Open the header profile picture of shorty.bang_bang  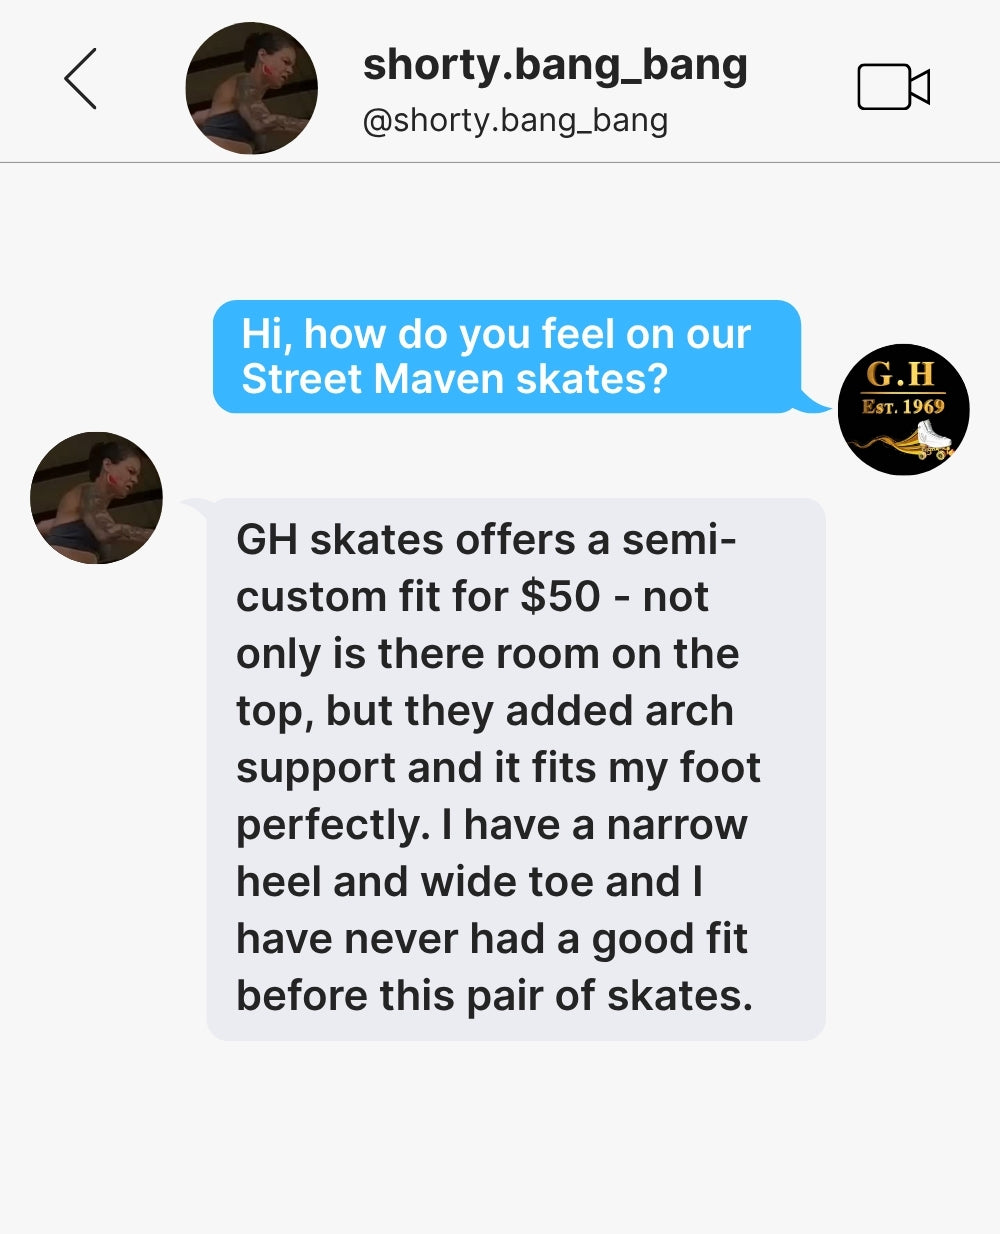click(x=252, y=88)
